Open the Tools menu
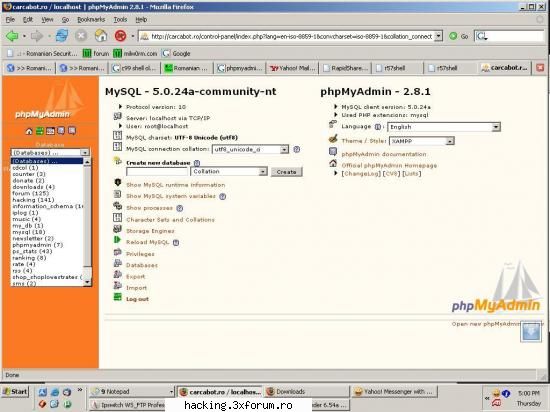This screenshot has width=550, height=412. point(120,20)
